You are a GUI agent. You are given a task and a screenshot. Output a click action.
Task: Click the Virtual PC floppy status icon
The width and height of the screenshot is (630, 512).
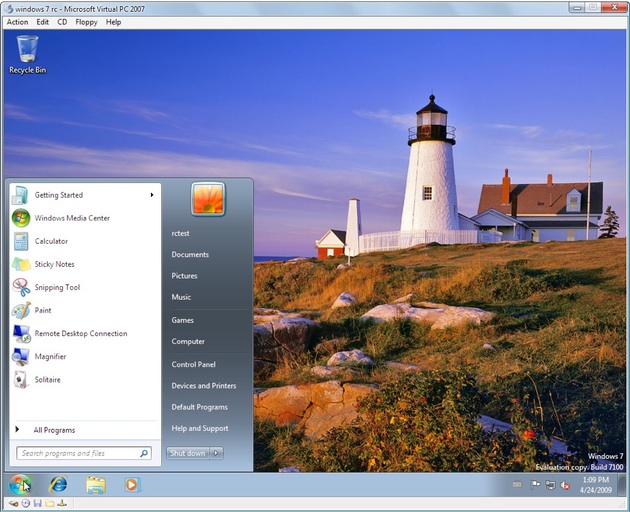pyautogui.click(x=38, y=503)
